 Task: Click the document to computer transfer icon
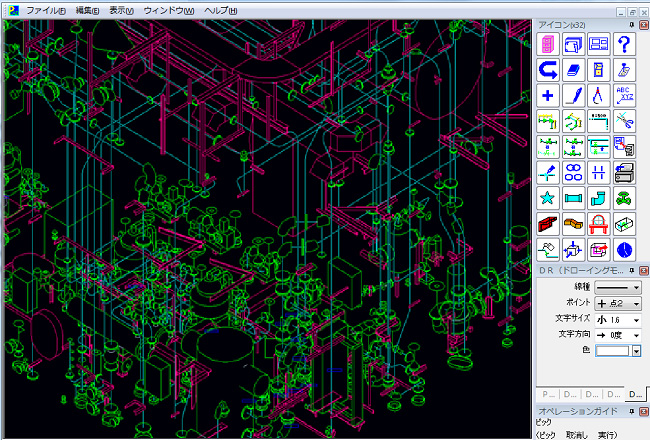tap(624, 147)
